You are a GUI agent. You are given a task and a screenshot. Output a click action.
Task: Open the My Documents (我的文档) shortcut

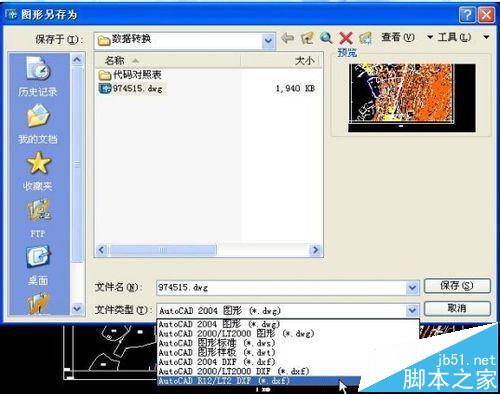click(x=38, y=124)
